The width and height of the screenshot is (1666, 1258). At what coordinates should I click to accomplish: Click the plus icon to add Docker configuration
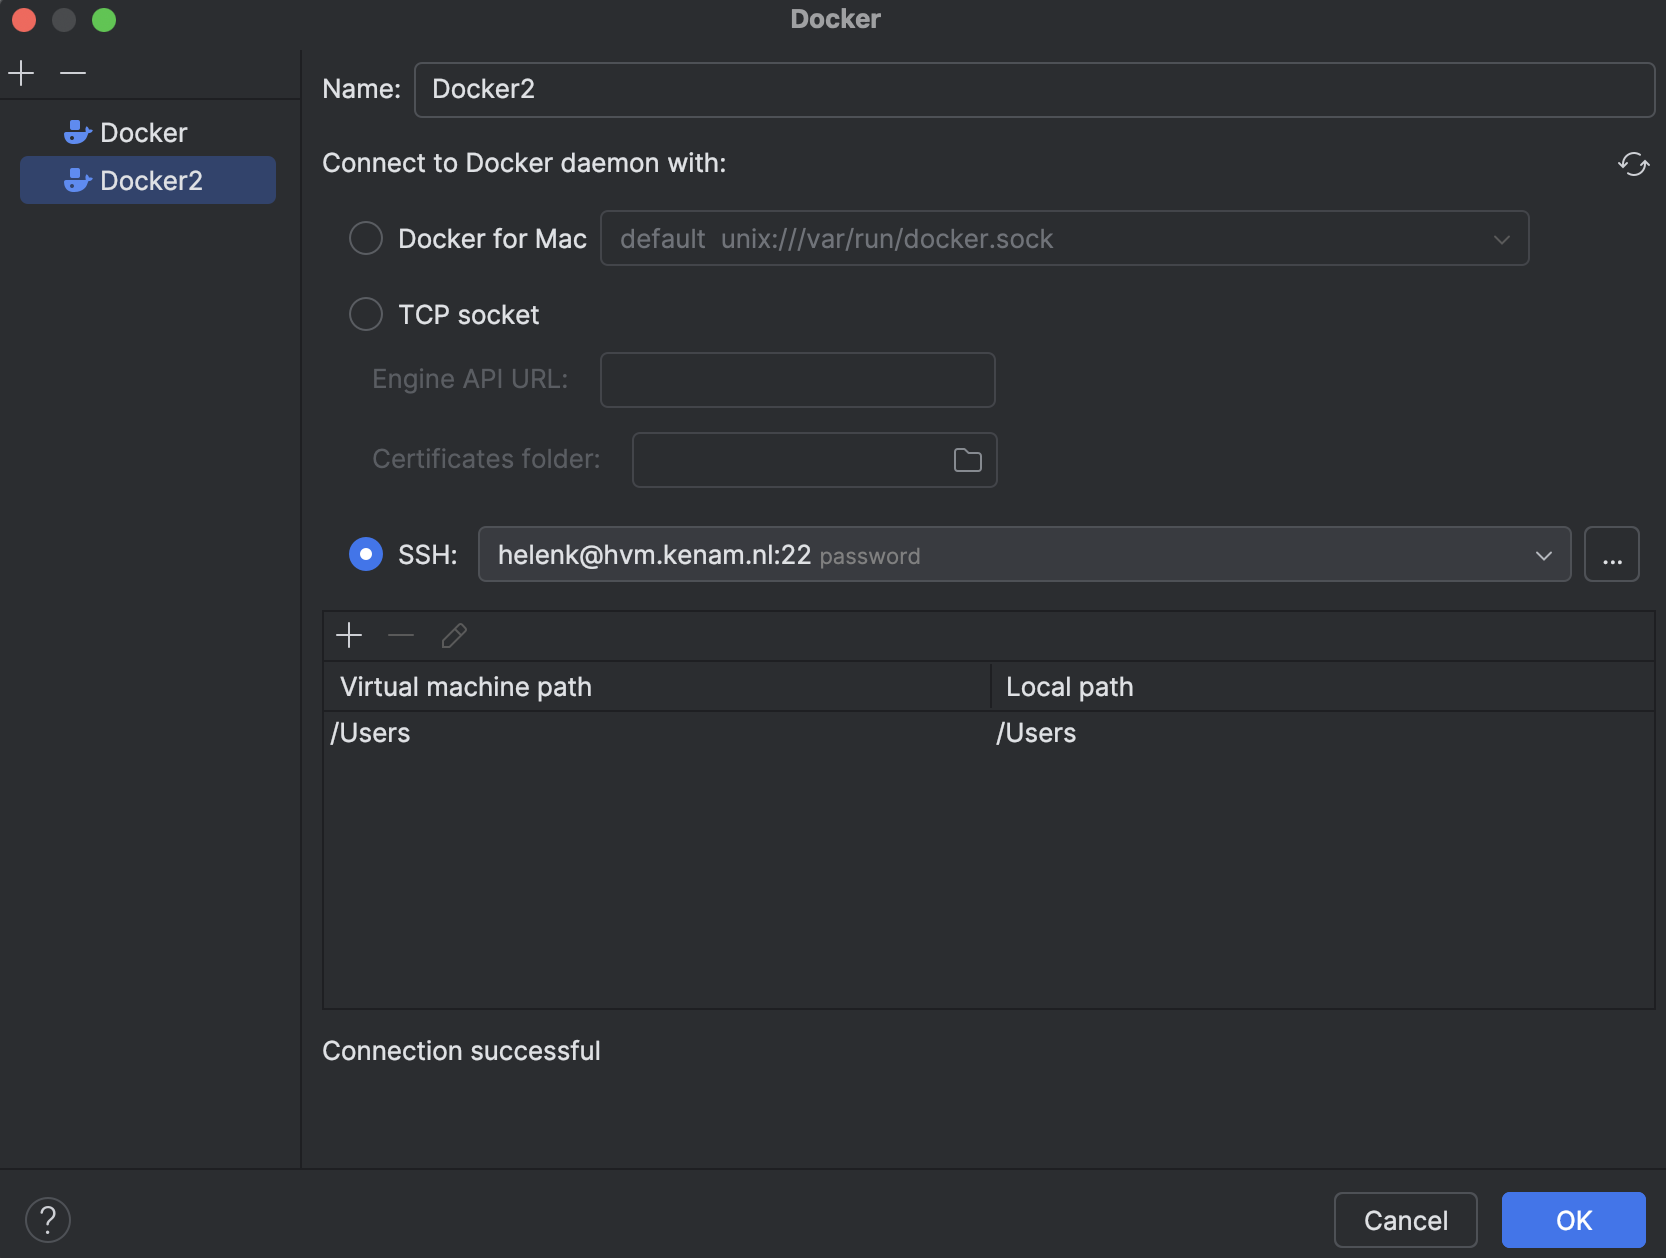point(21,73)
